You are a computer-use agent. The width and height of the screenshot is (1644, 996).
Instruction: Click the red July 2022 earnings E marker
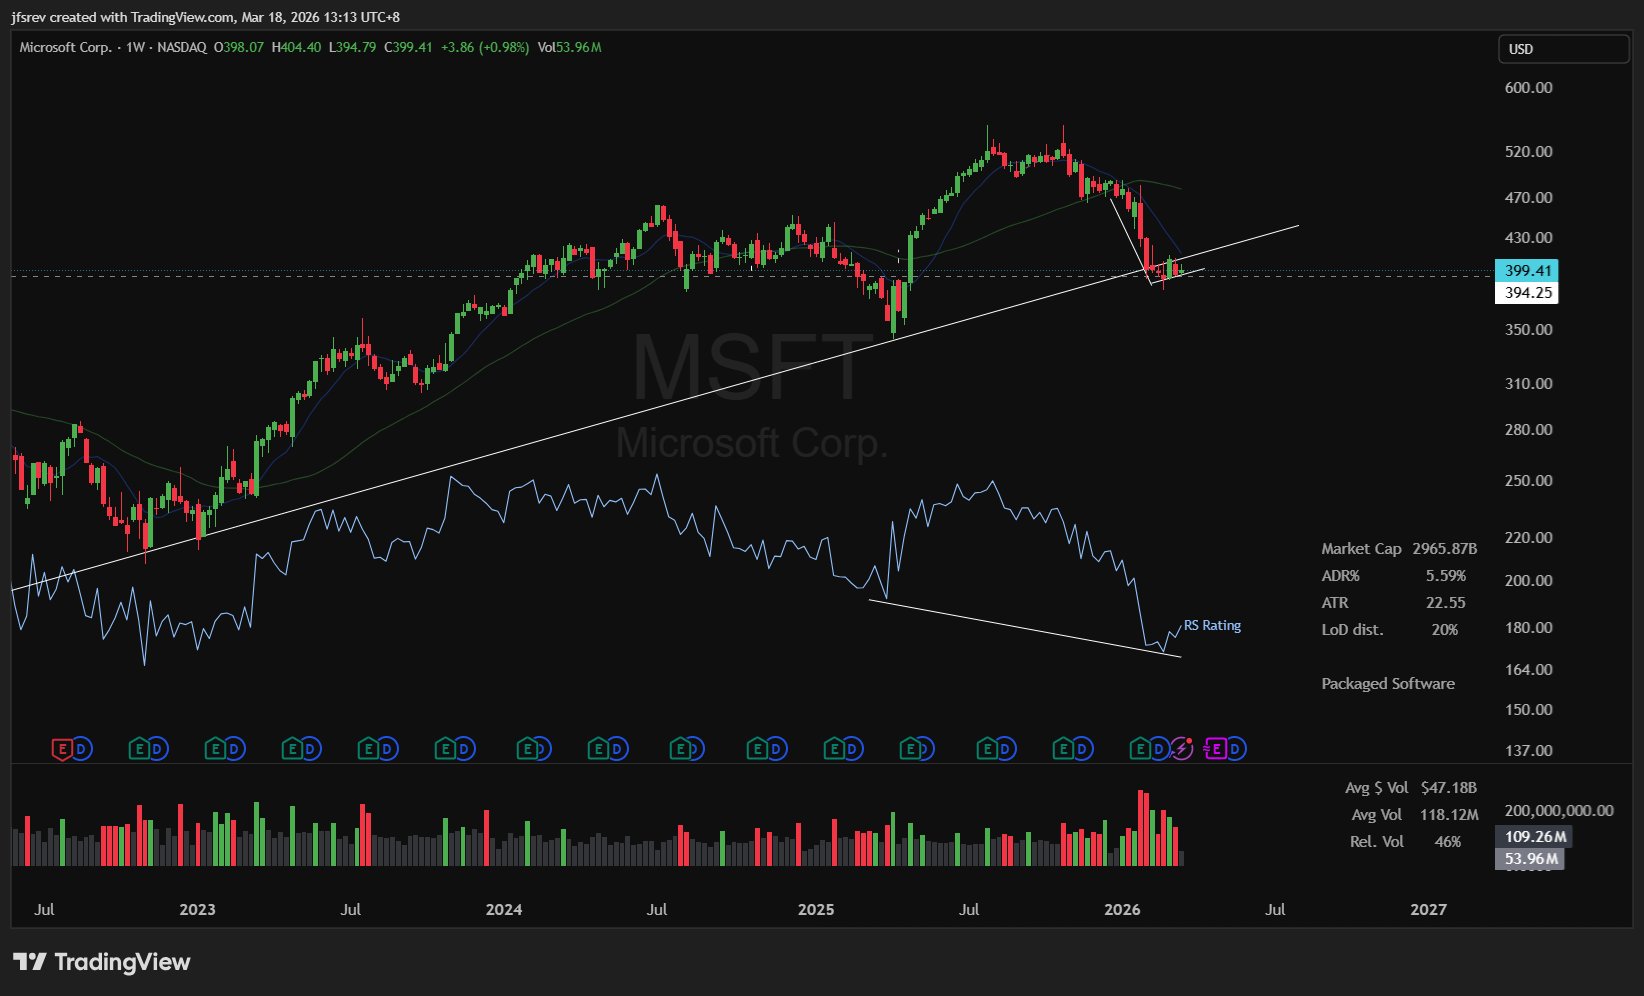click(62, 748)
